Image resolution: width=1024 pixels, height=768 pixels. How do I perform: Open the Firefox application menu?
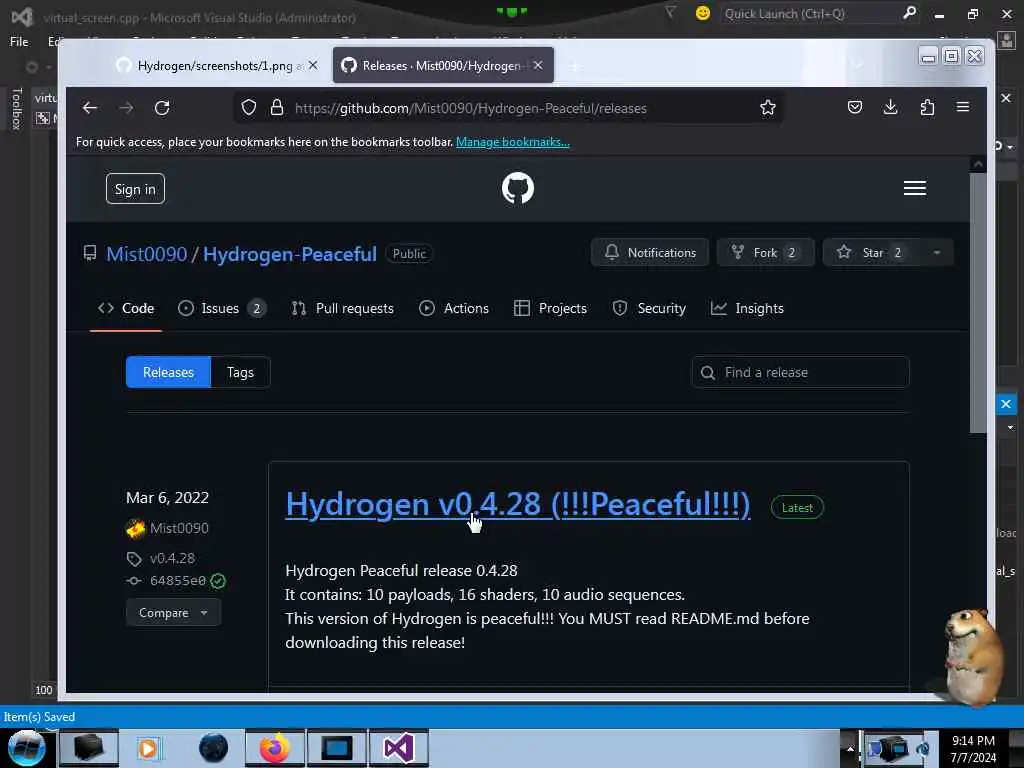coord(963,107)
